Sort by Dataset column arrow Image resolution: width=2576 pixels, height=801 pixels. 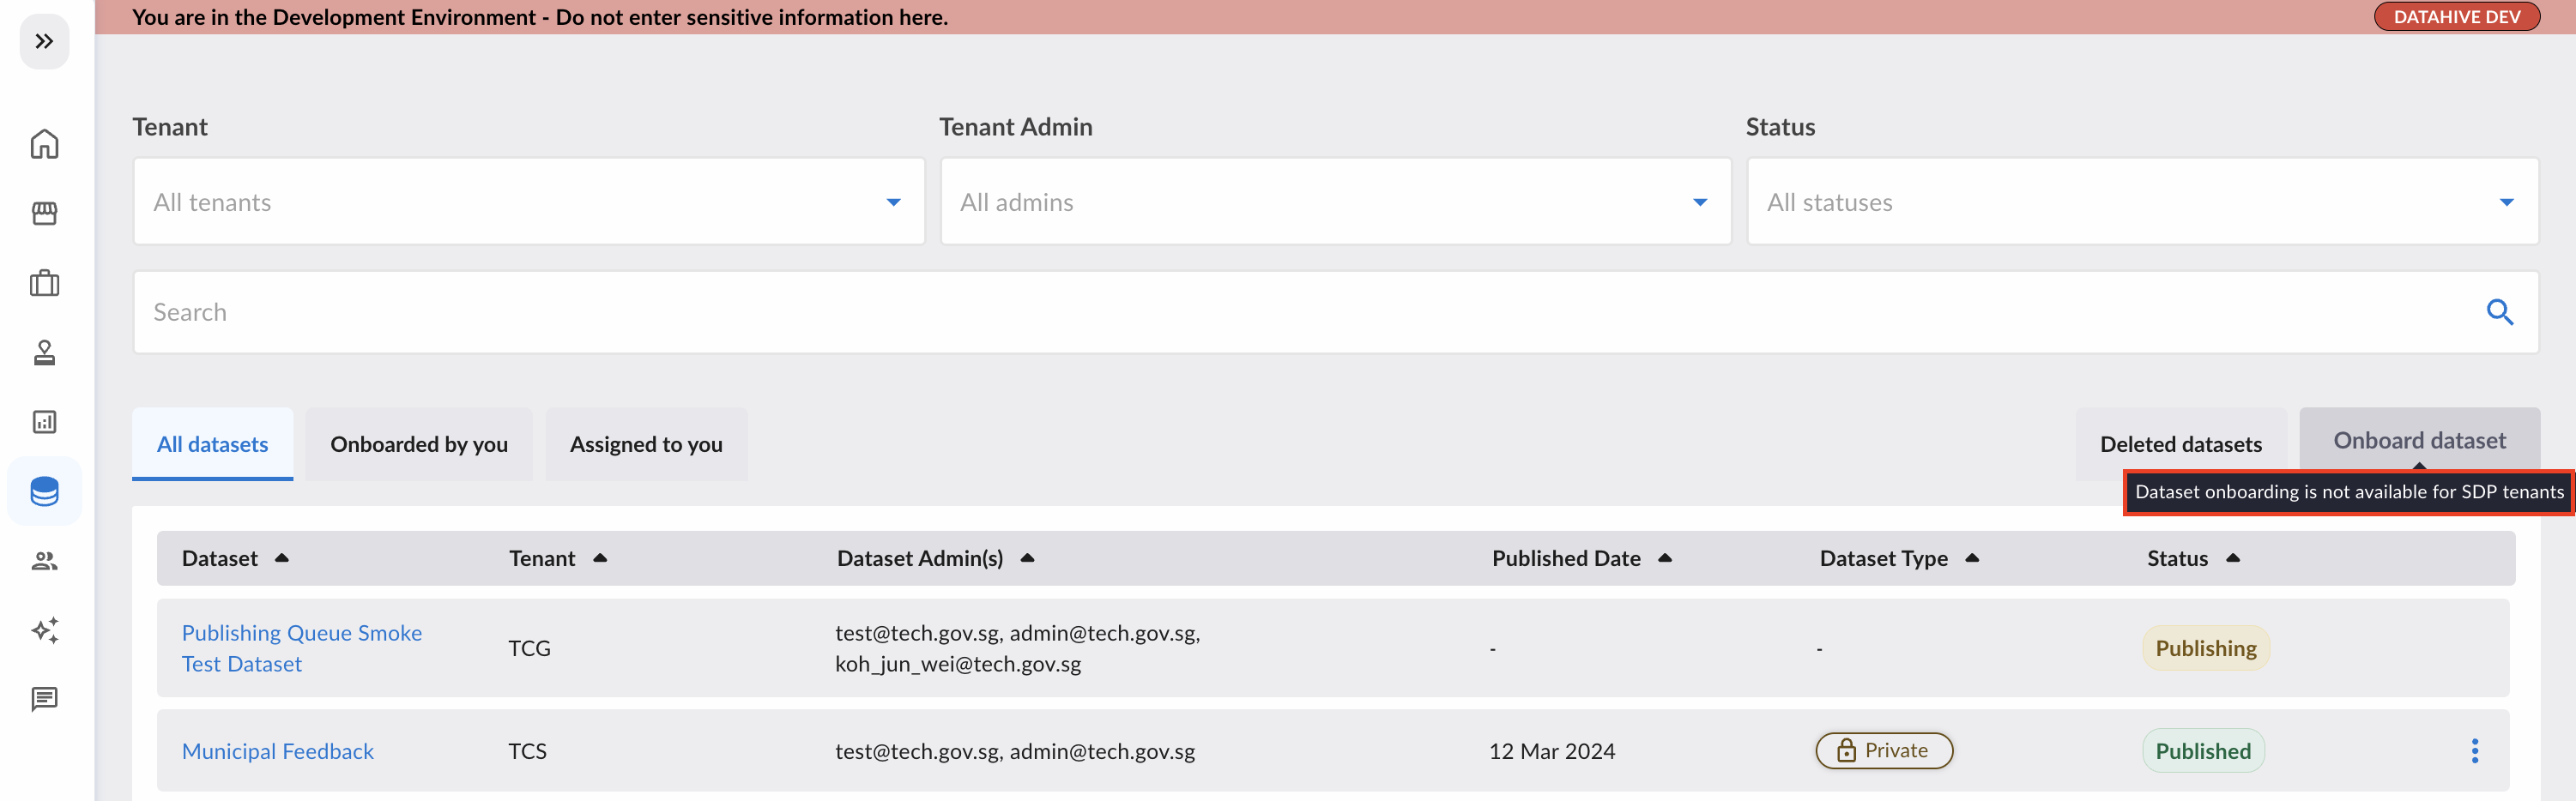pyautogui.click(x=282, y=558)
